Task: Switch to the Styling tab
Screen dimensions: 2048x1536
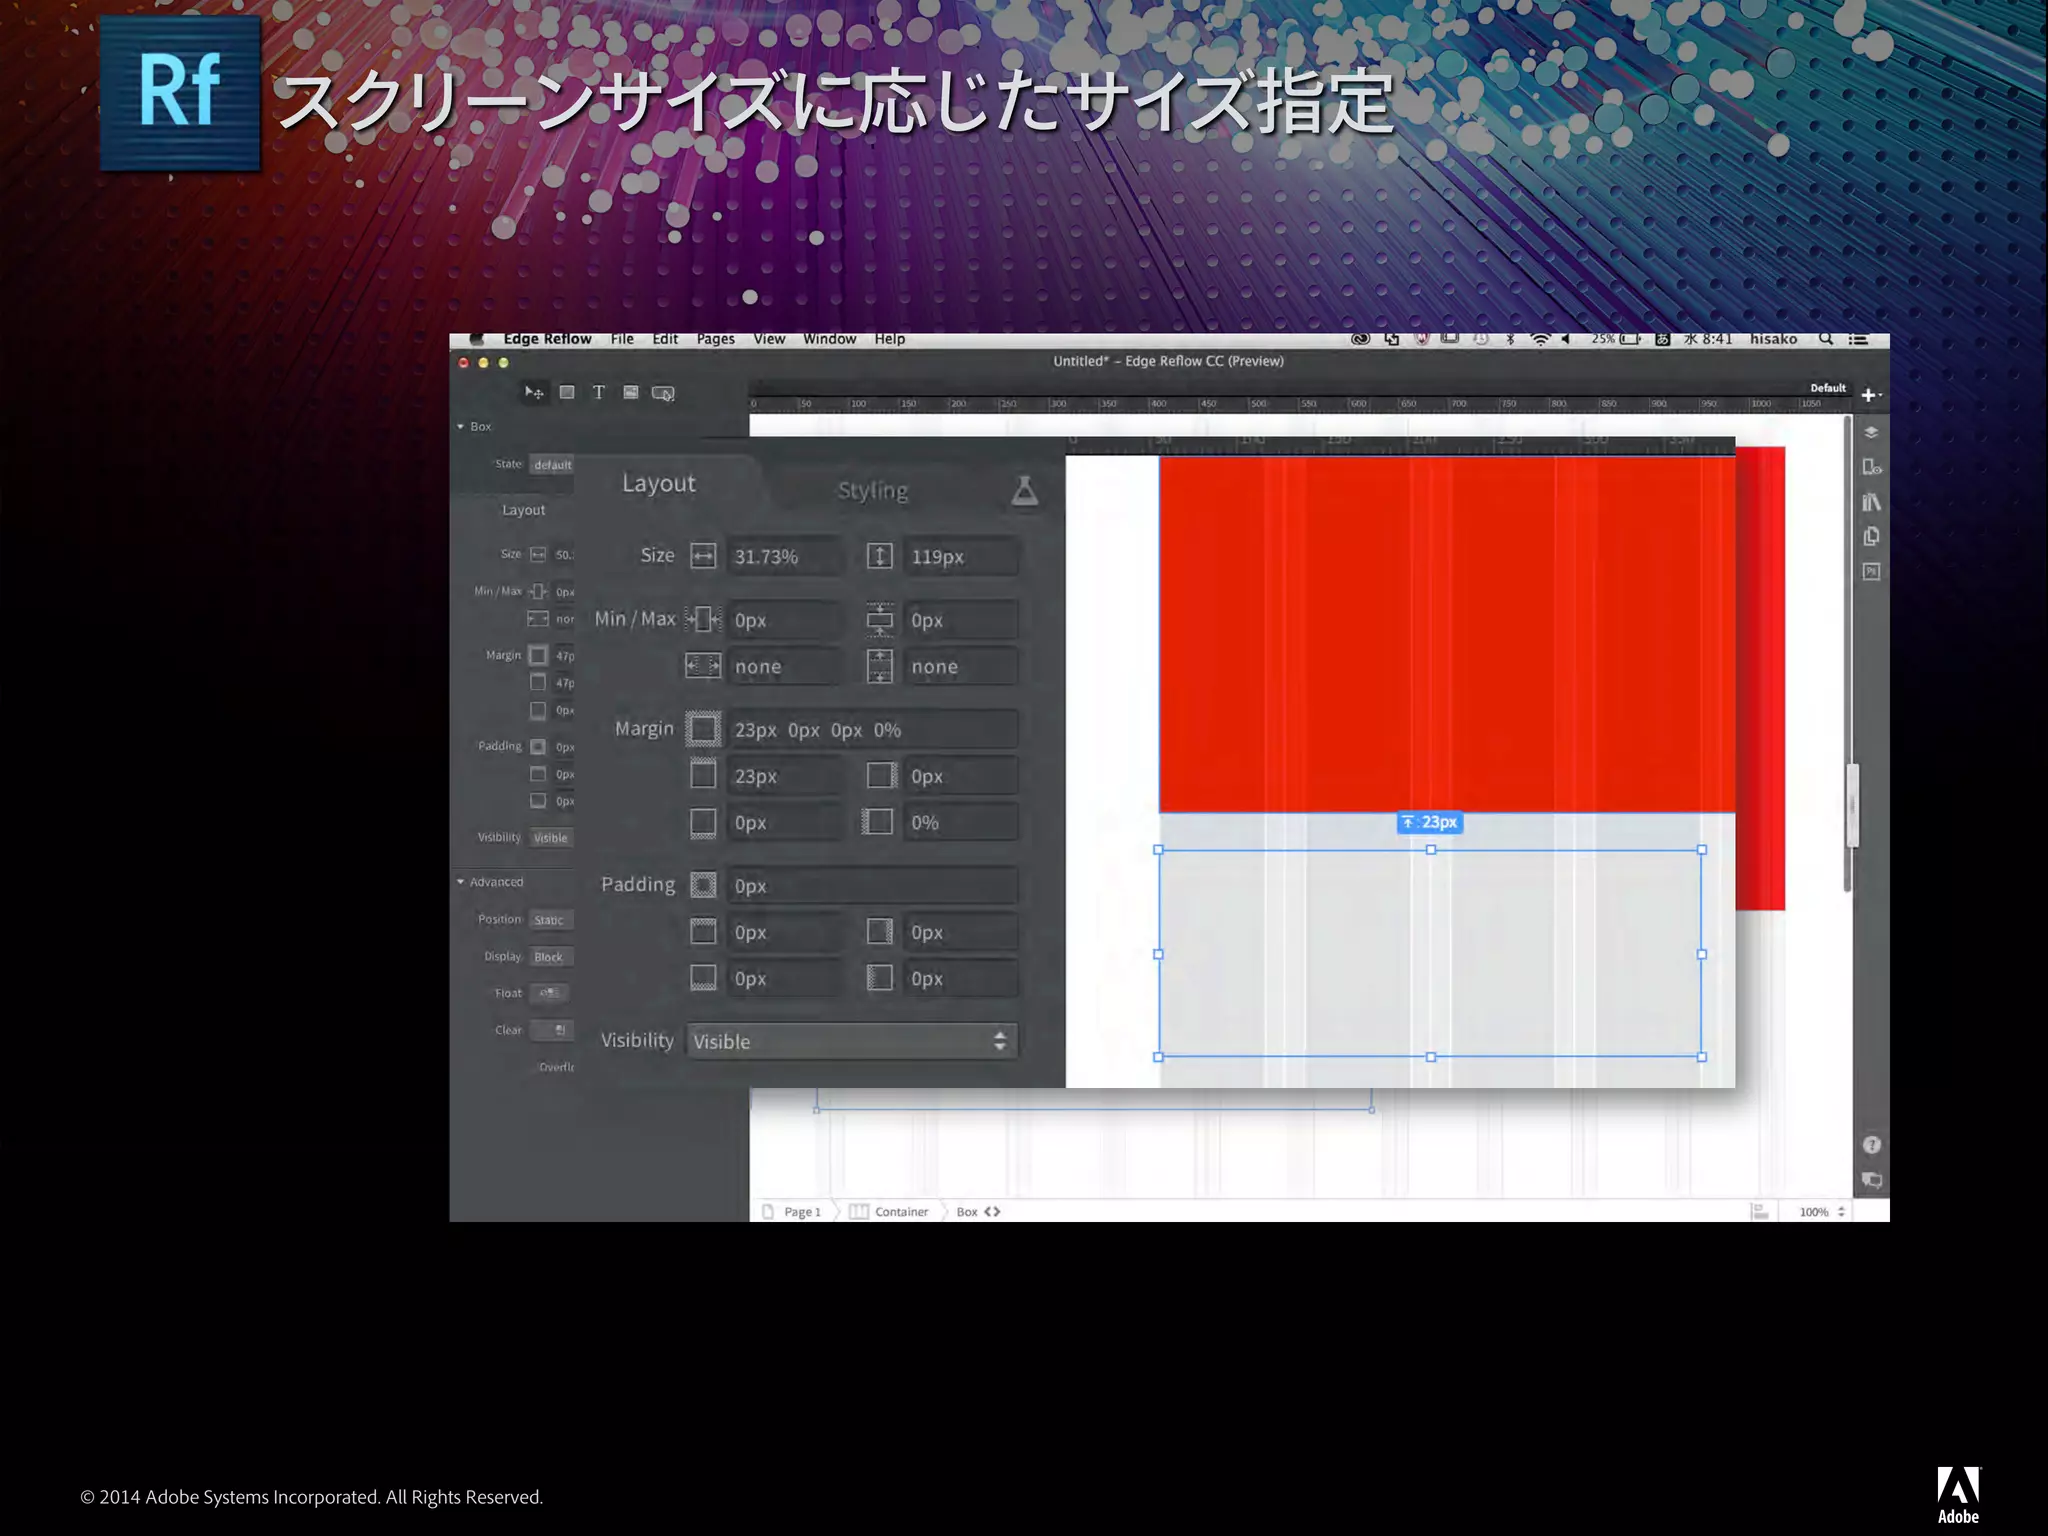Action: click(x=873, y=491)
